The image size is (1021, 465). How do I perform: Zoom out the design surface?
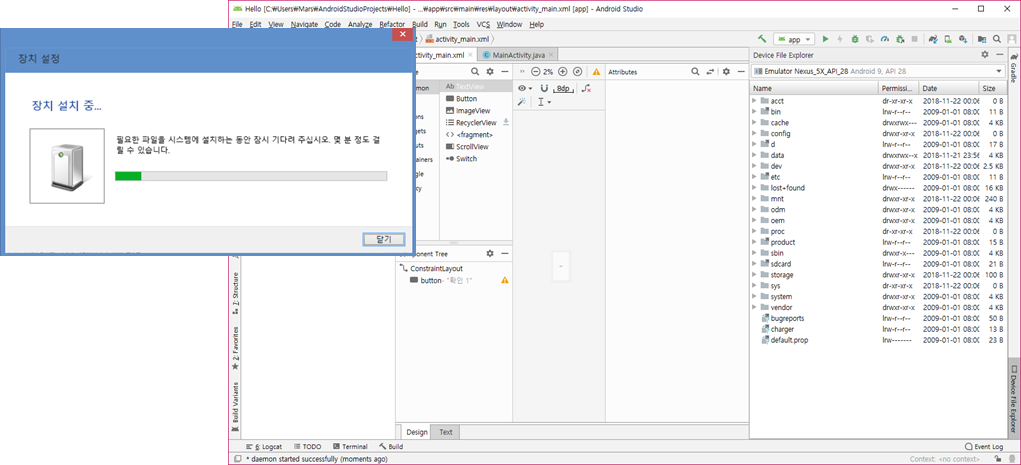535,72
